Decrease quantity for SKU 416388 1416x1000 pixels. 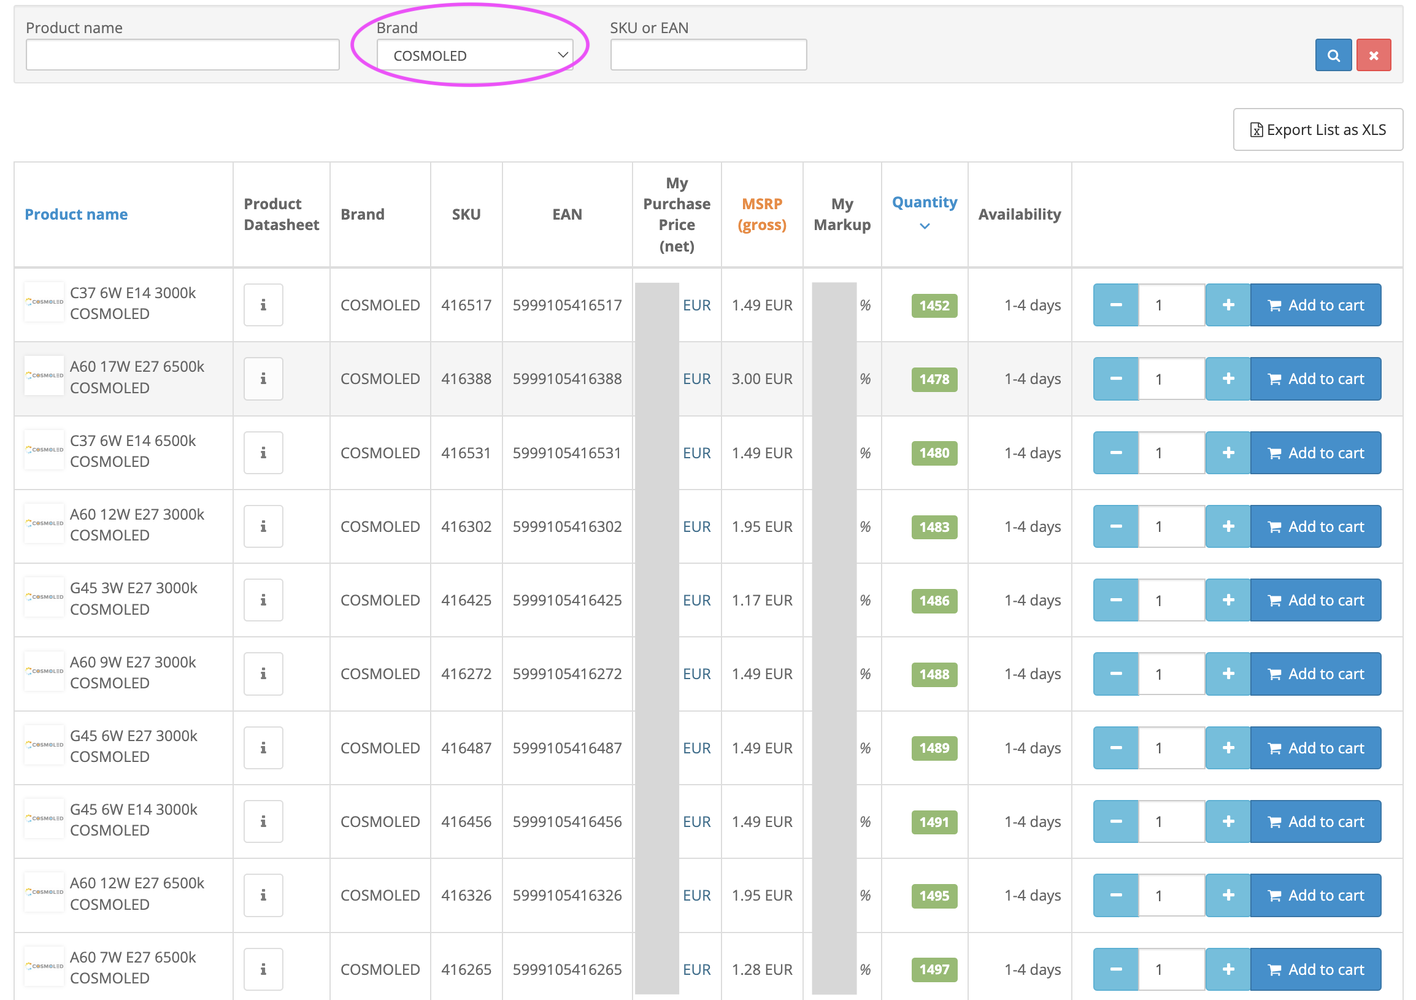click(x=1116, y=379)
